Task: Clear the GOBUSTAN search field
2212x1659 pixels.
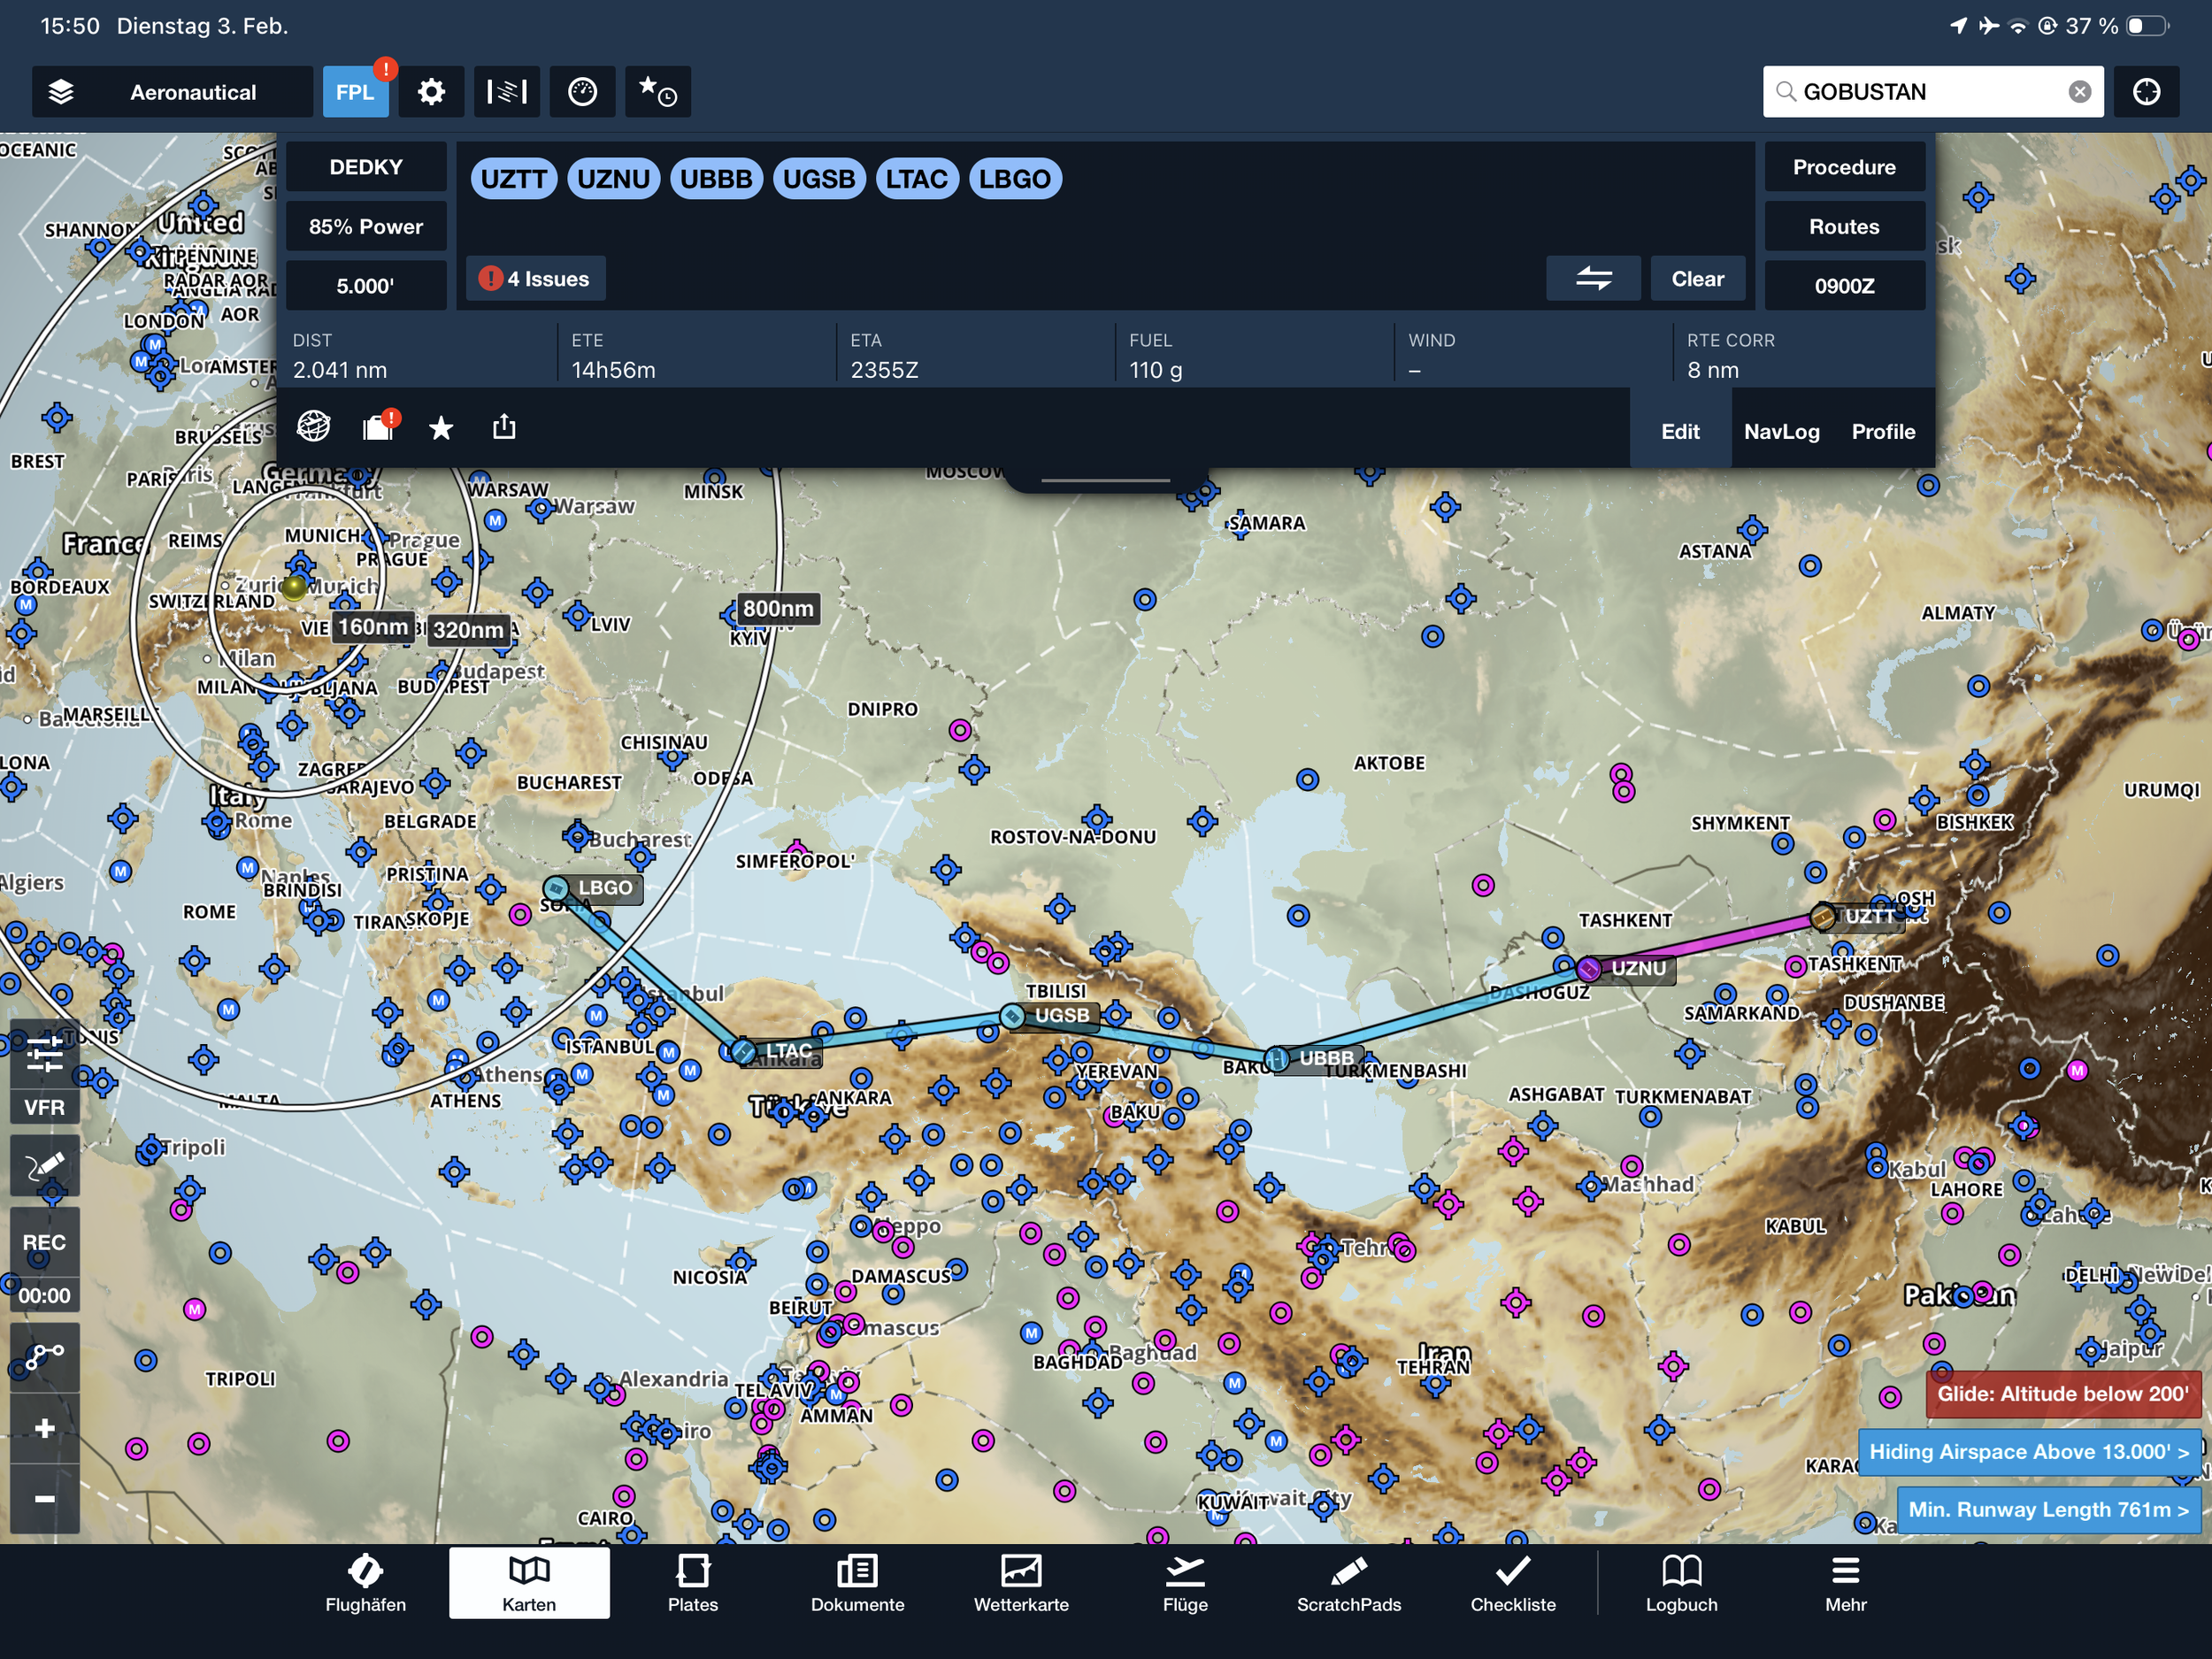Action: (2079, 92)
